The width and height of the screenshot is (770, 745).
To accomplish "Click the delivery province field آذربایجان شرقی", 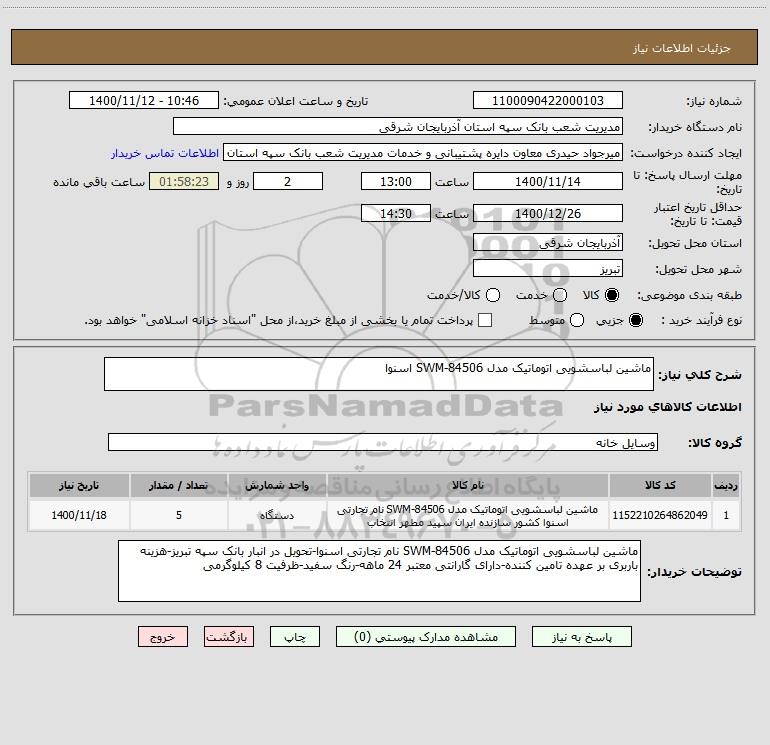I will (548, 242).
